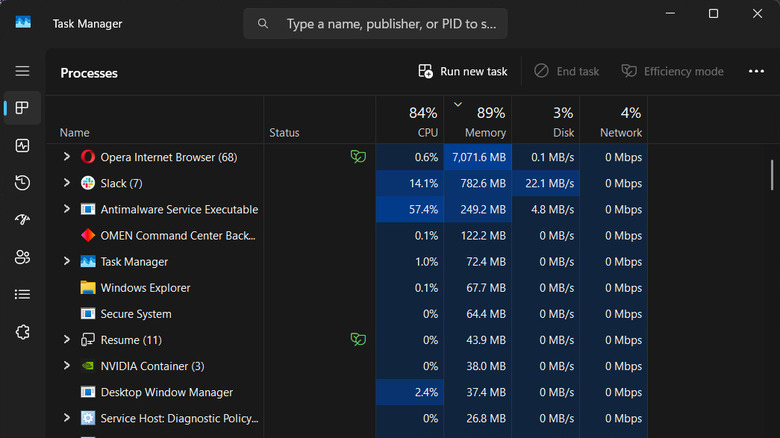
Task: Open the Users page icon
Action: [22, 257]
